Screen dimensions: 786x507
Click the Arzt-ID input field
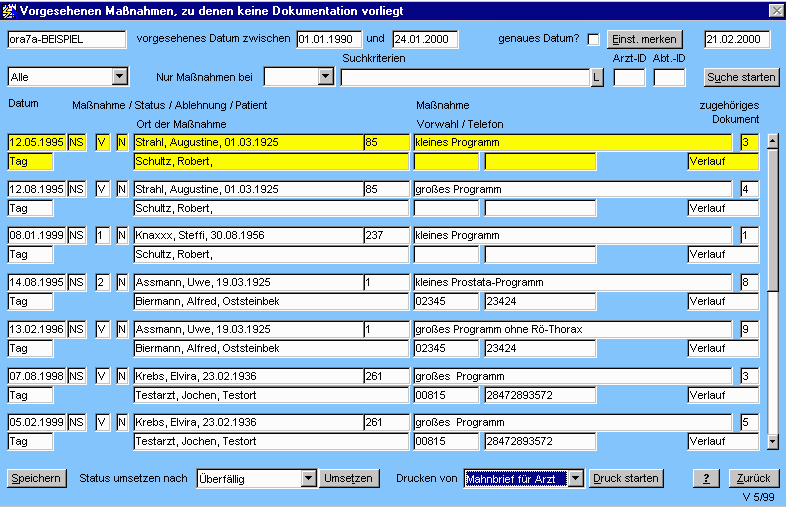tap(629, 77)
